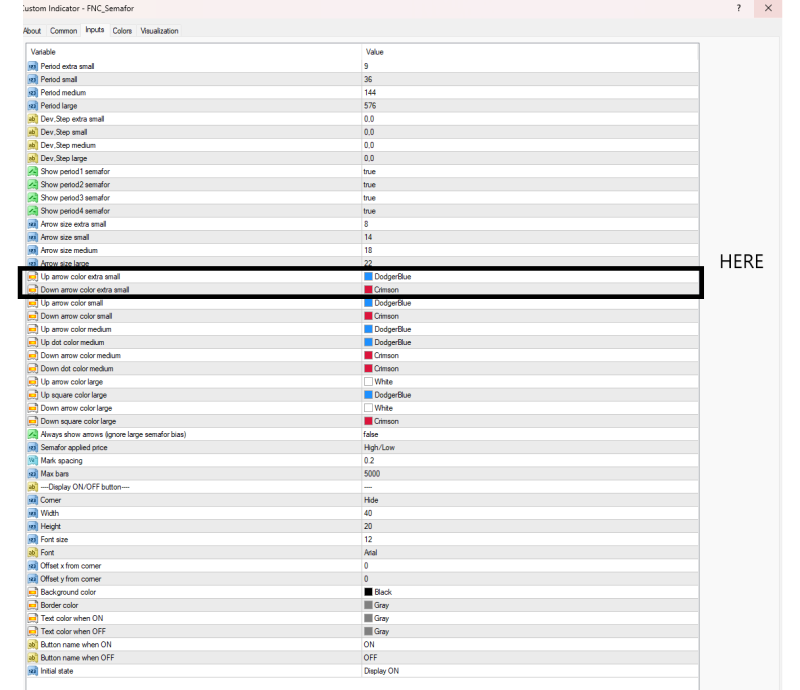This screenshot has height=690, width=800.
Task: Click the Offset y from corner label
Action: [x=71, y=579]
